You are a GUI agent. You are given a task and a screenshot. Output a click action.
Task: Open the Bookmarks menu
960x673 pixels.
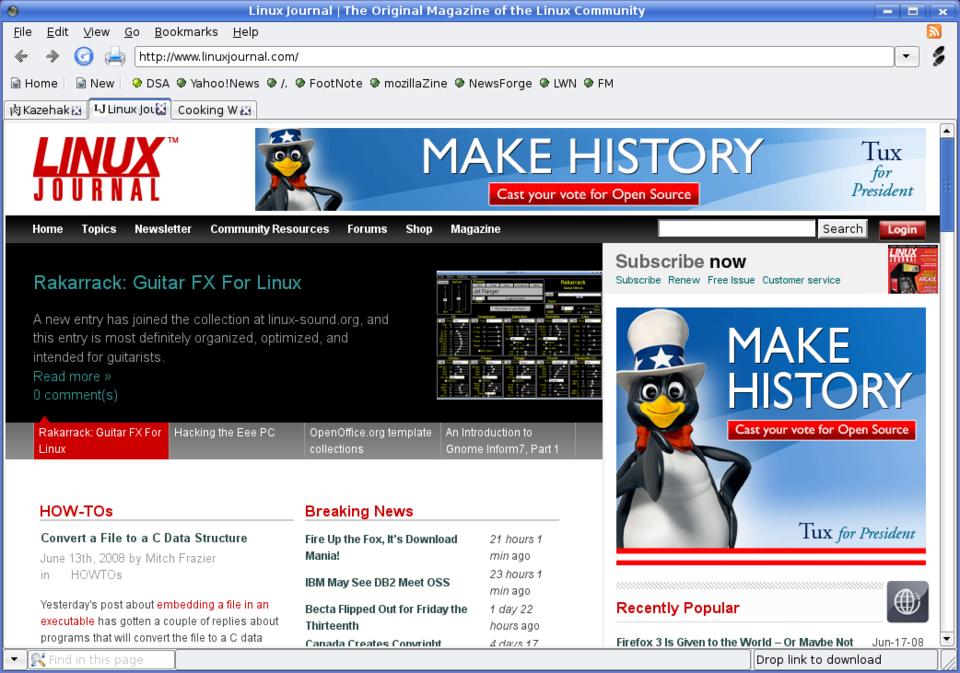(x=186, y=32)
